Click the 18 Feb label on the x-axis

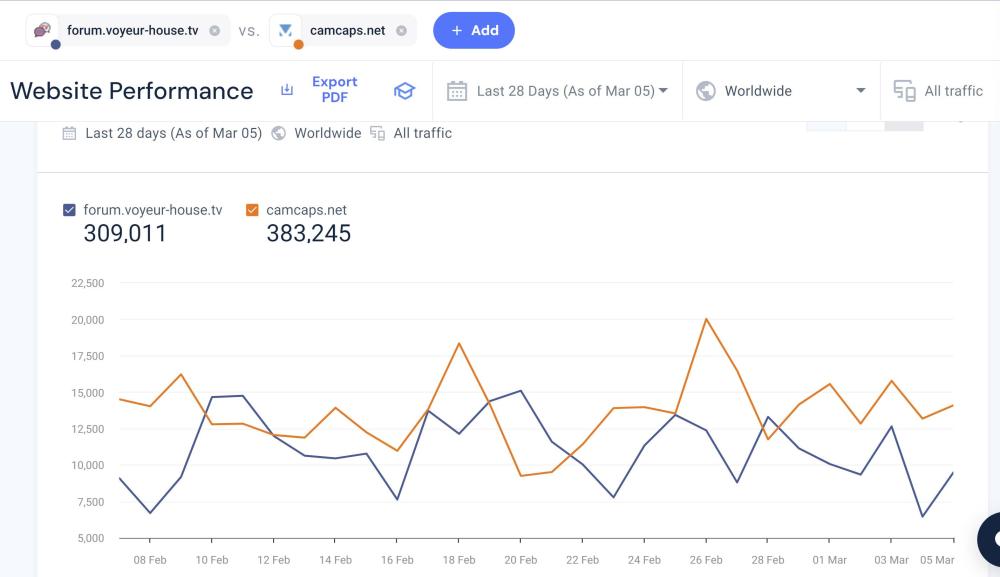[458, 560]
